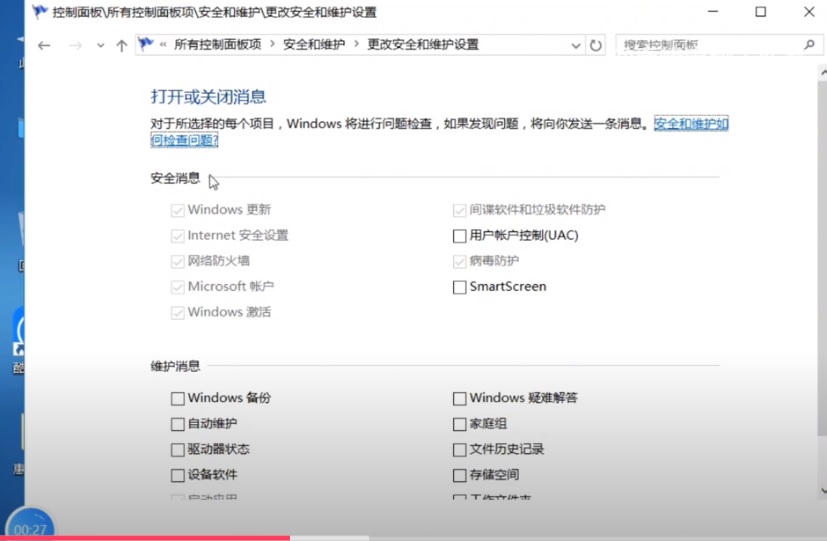827x541 pixels.
Task: Refresh the control panel page
Action: click(x=595, y=45)
